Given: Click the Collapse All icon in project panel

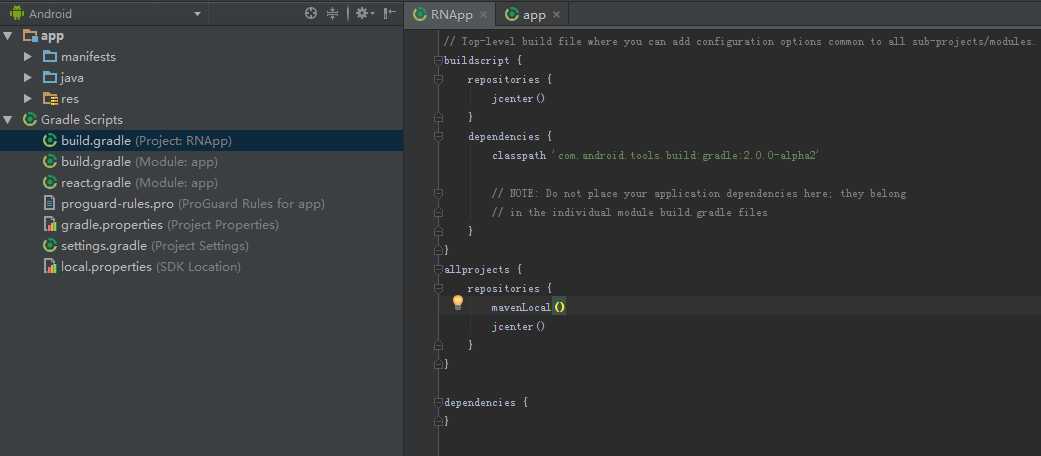Looking at the screenshot, I should [x=332, y=14].
